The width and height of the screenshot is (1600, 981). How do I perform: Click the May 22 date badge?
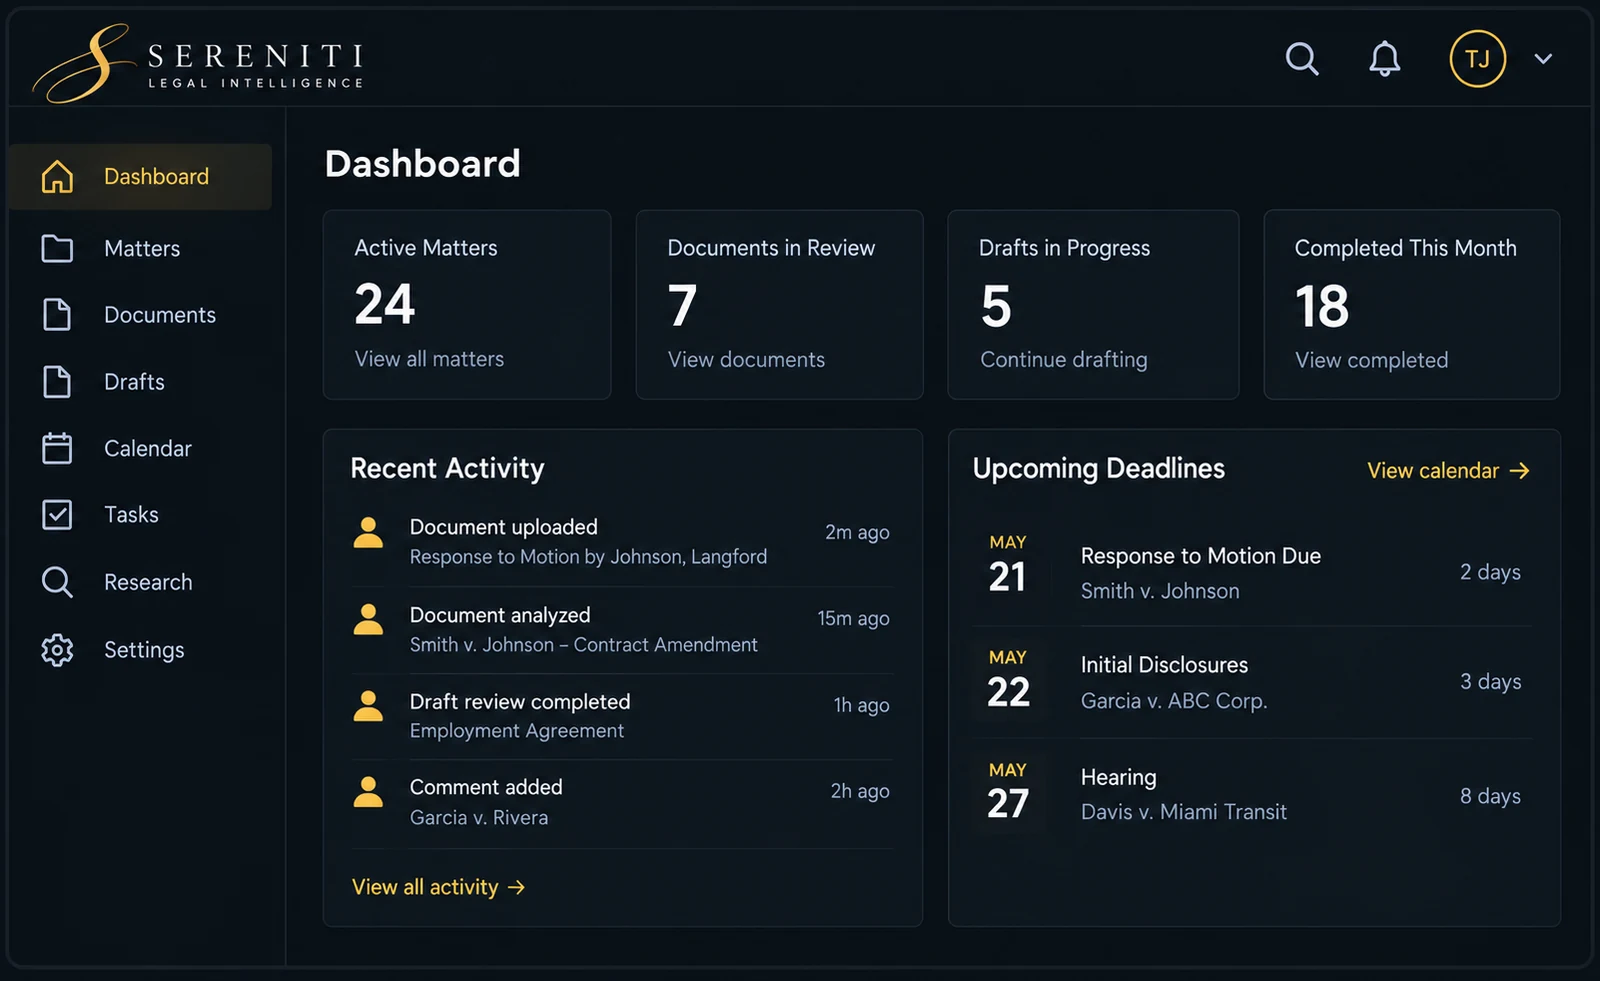pyautogui.click(x=1008, y=680)
